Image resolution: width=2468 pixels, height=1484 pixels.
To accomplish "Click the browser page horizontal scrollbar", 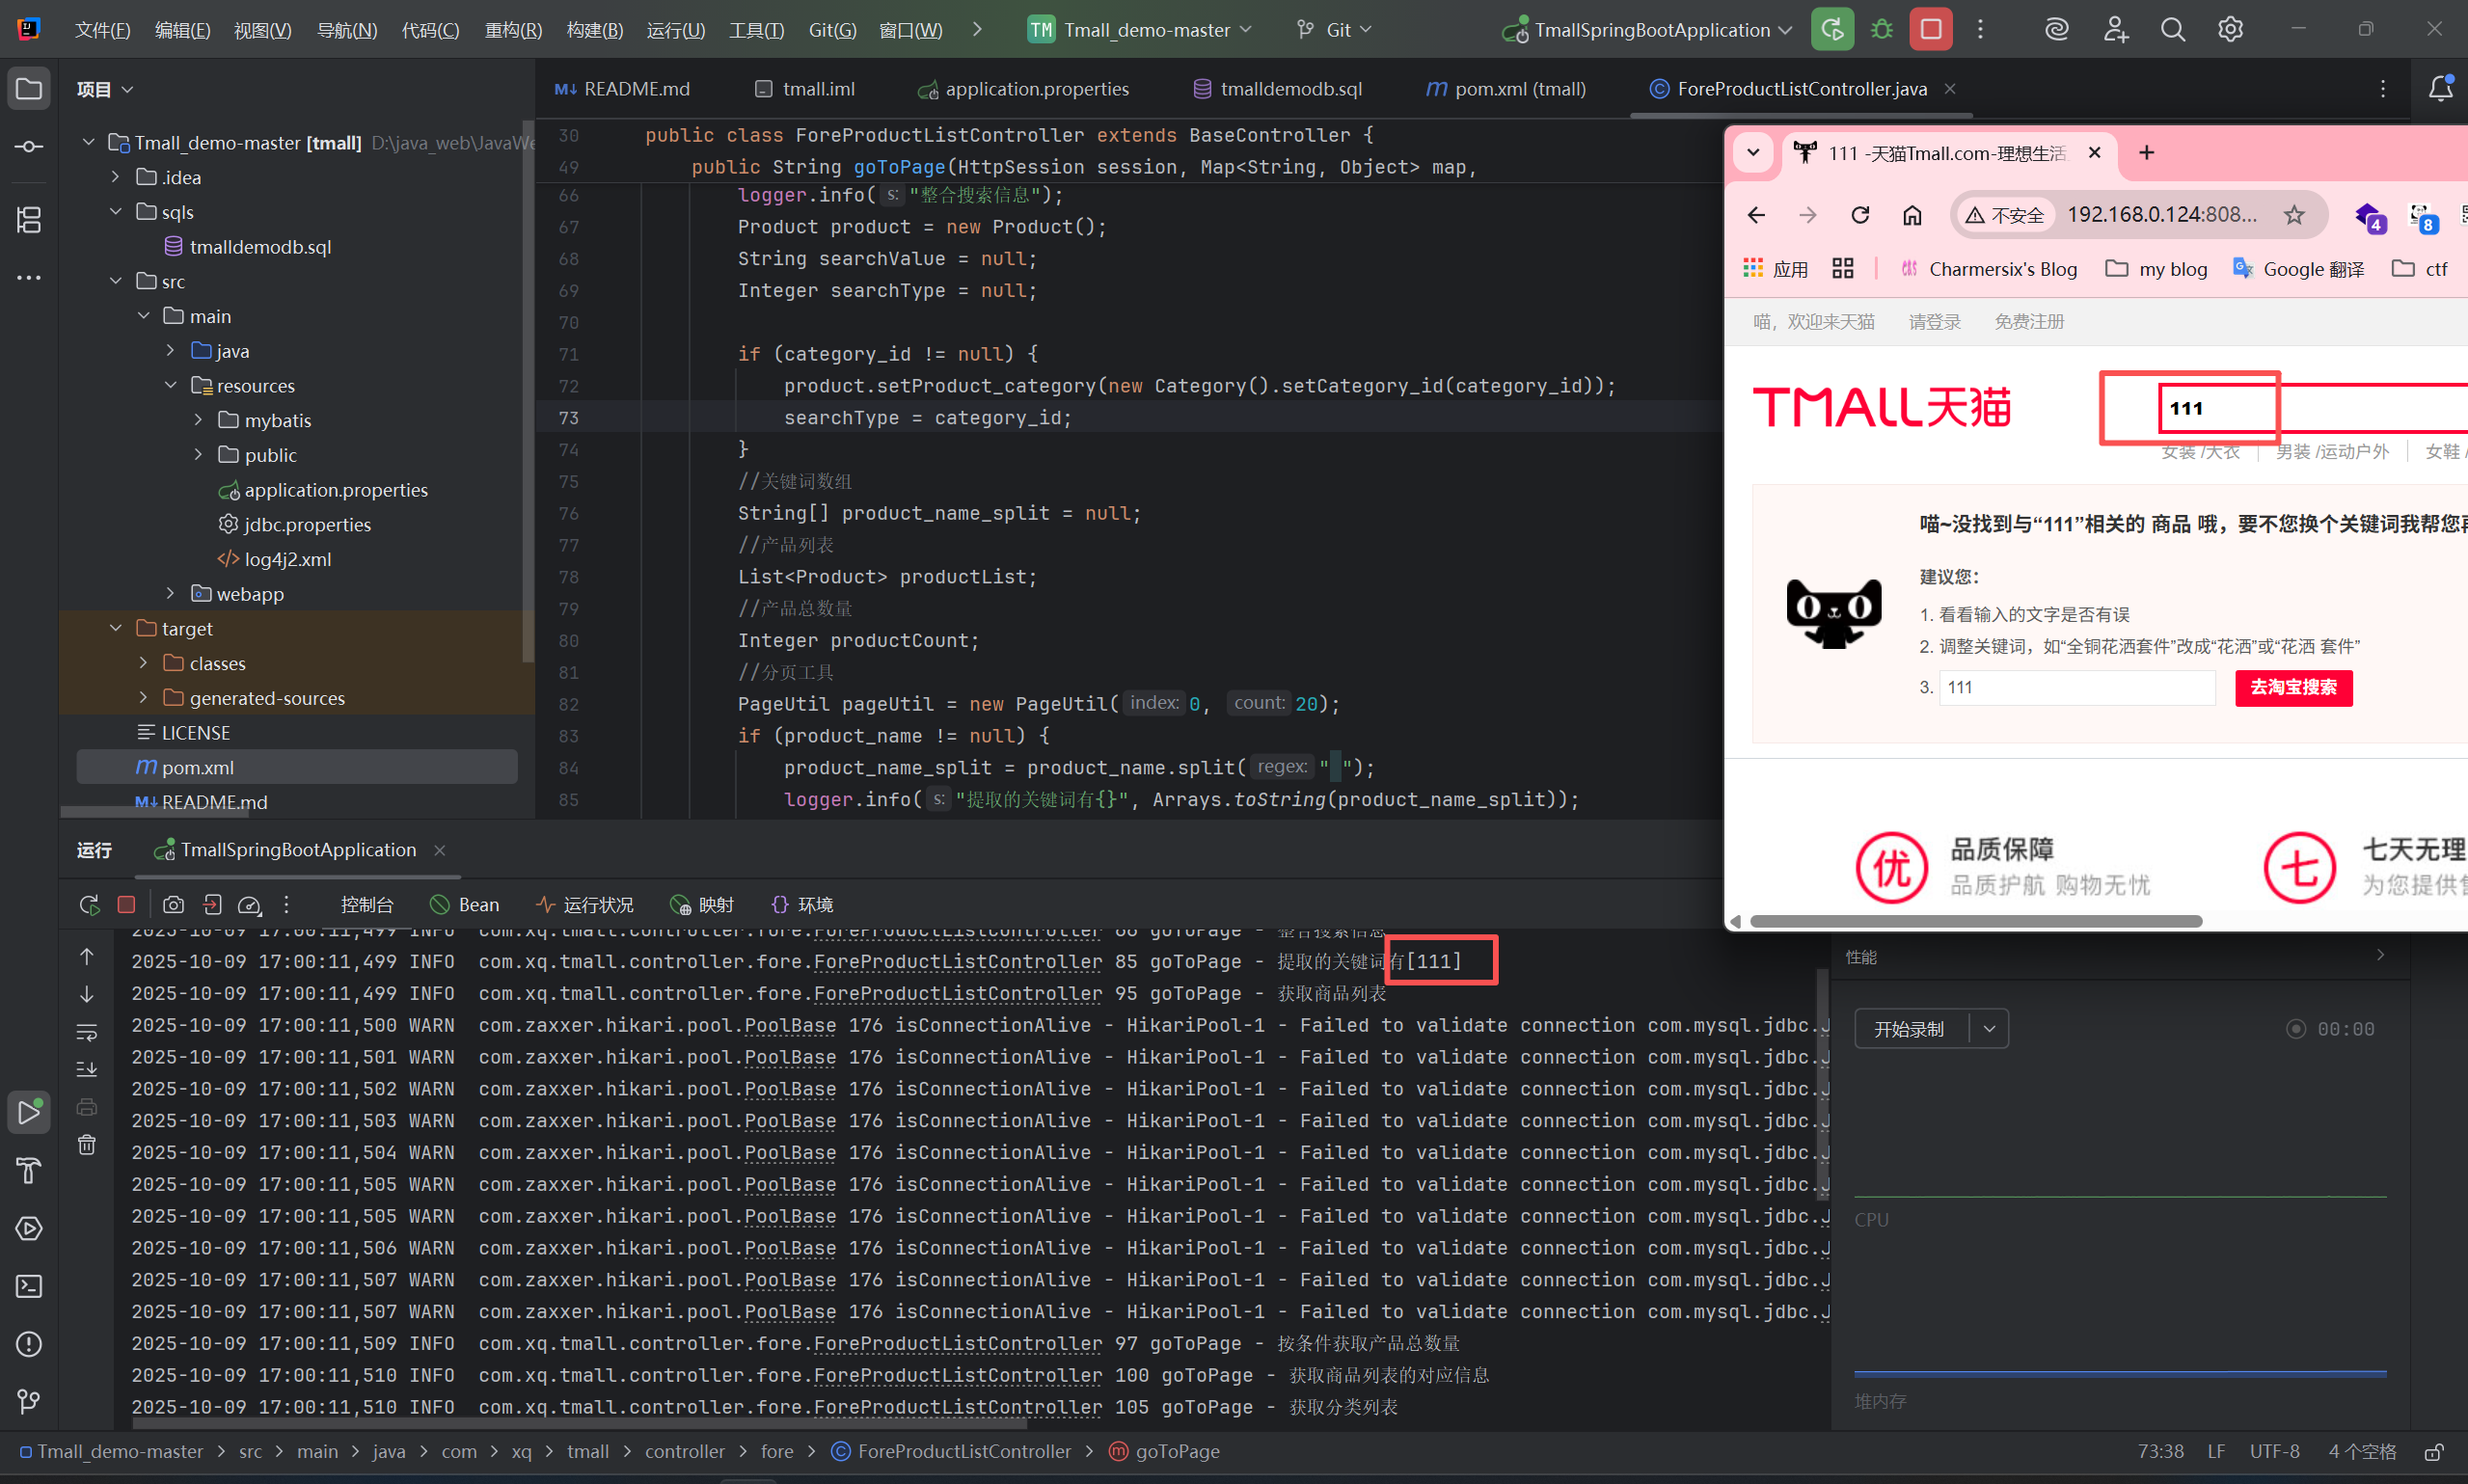I will tap(1975, 921).
